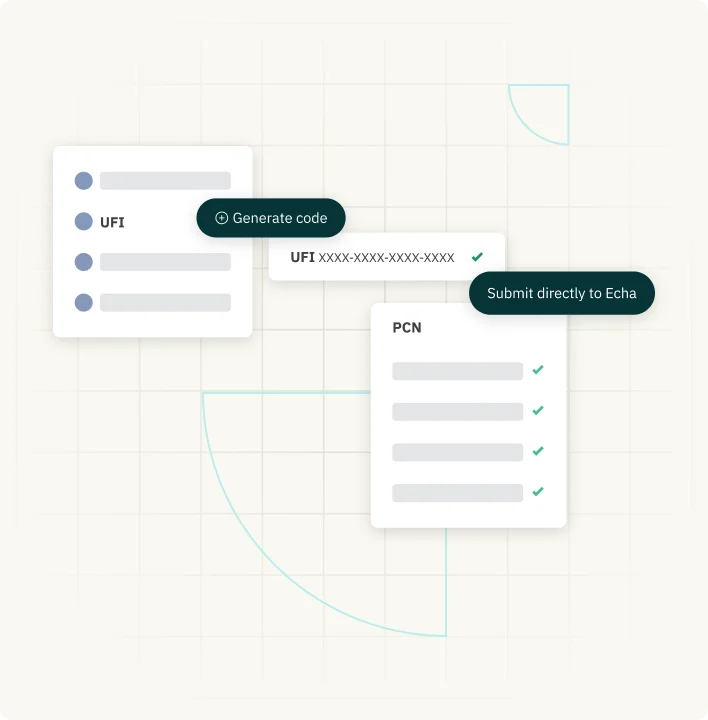This screenshot has height=720, width=708.
Task: Click the third green checkmark in the PCN card
Action: 538,451
